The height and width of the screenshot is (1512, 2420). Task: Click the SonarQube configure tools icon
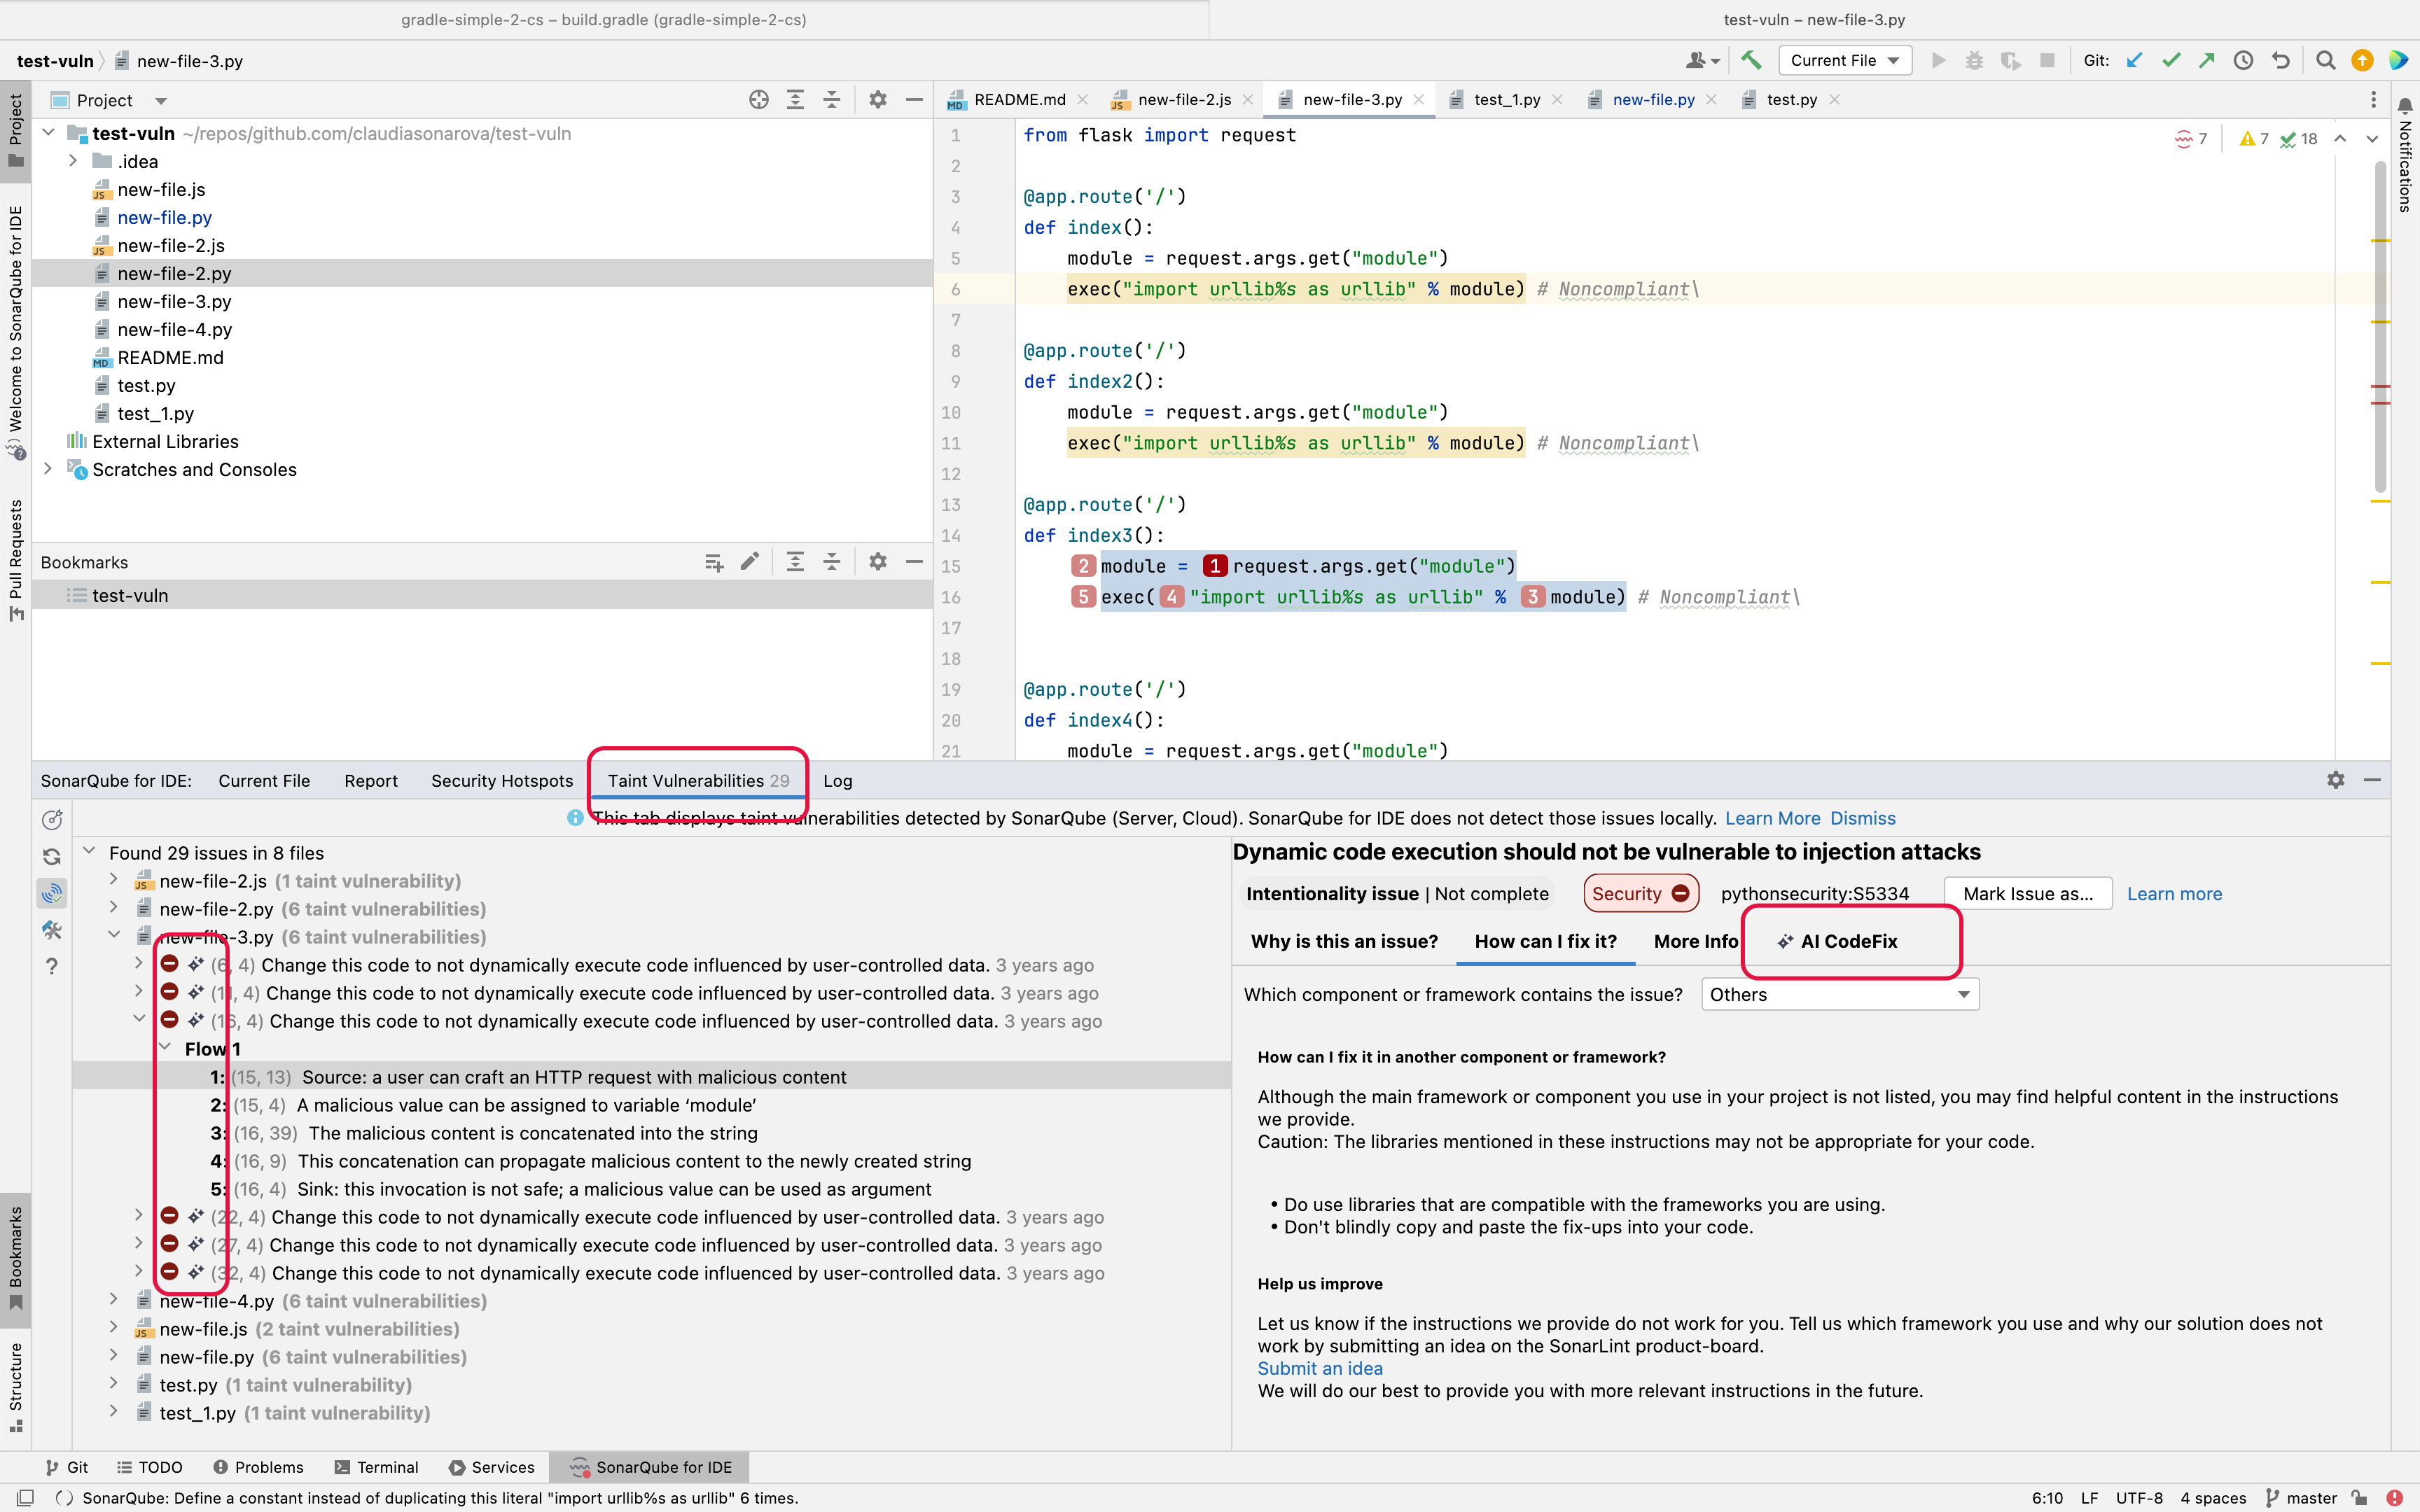(x=52, y=929)
